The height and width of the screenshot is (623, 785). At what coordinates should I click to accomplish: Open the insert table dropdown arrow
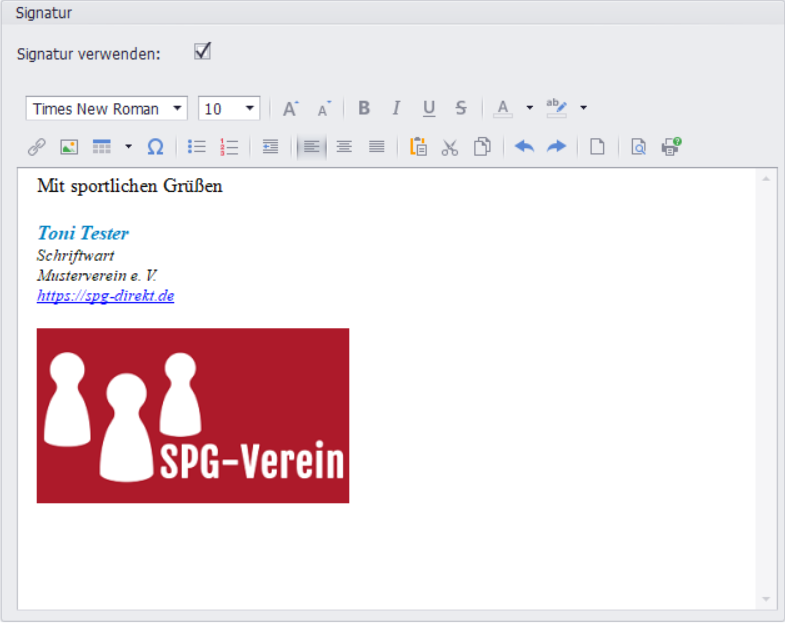click(128, 147)
